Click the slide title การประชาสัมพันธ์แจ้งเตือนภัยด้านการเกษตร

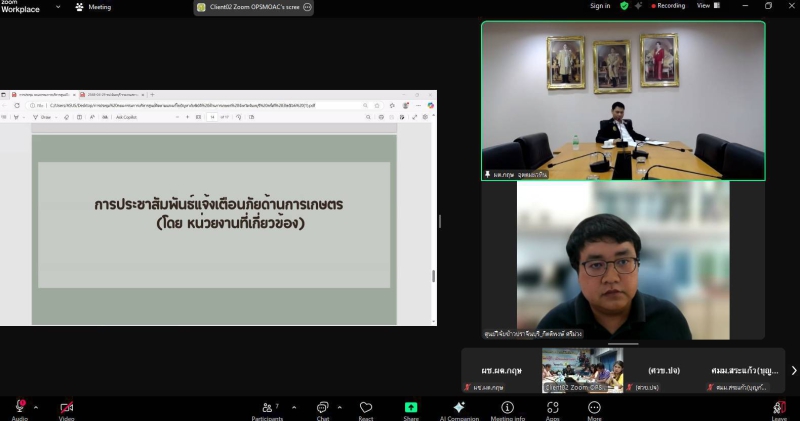(x=218, y=205)
